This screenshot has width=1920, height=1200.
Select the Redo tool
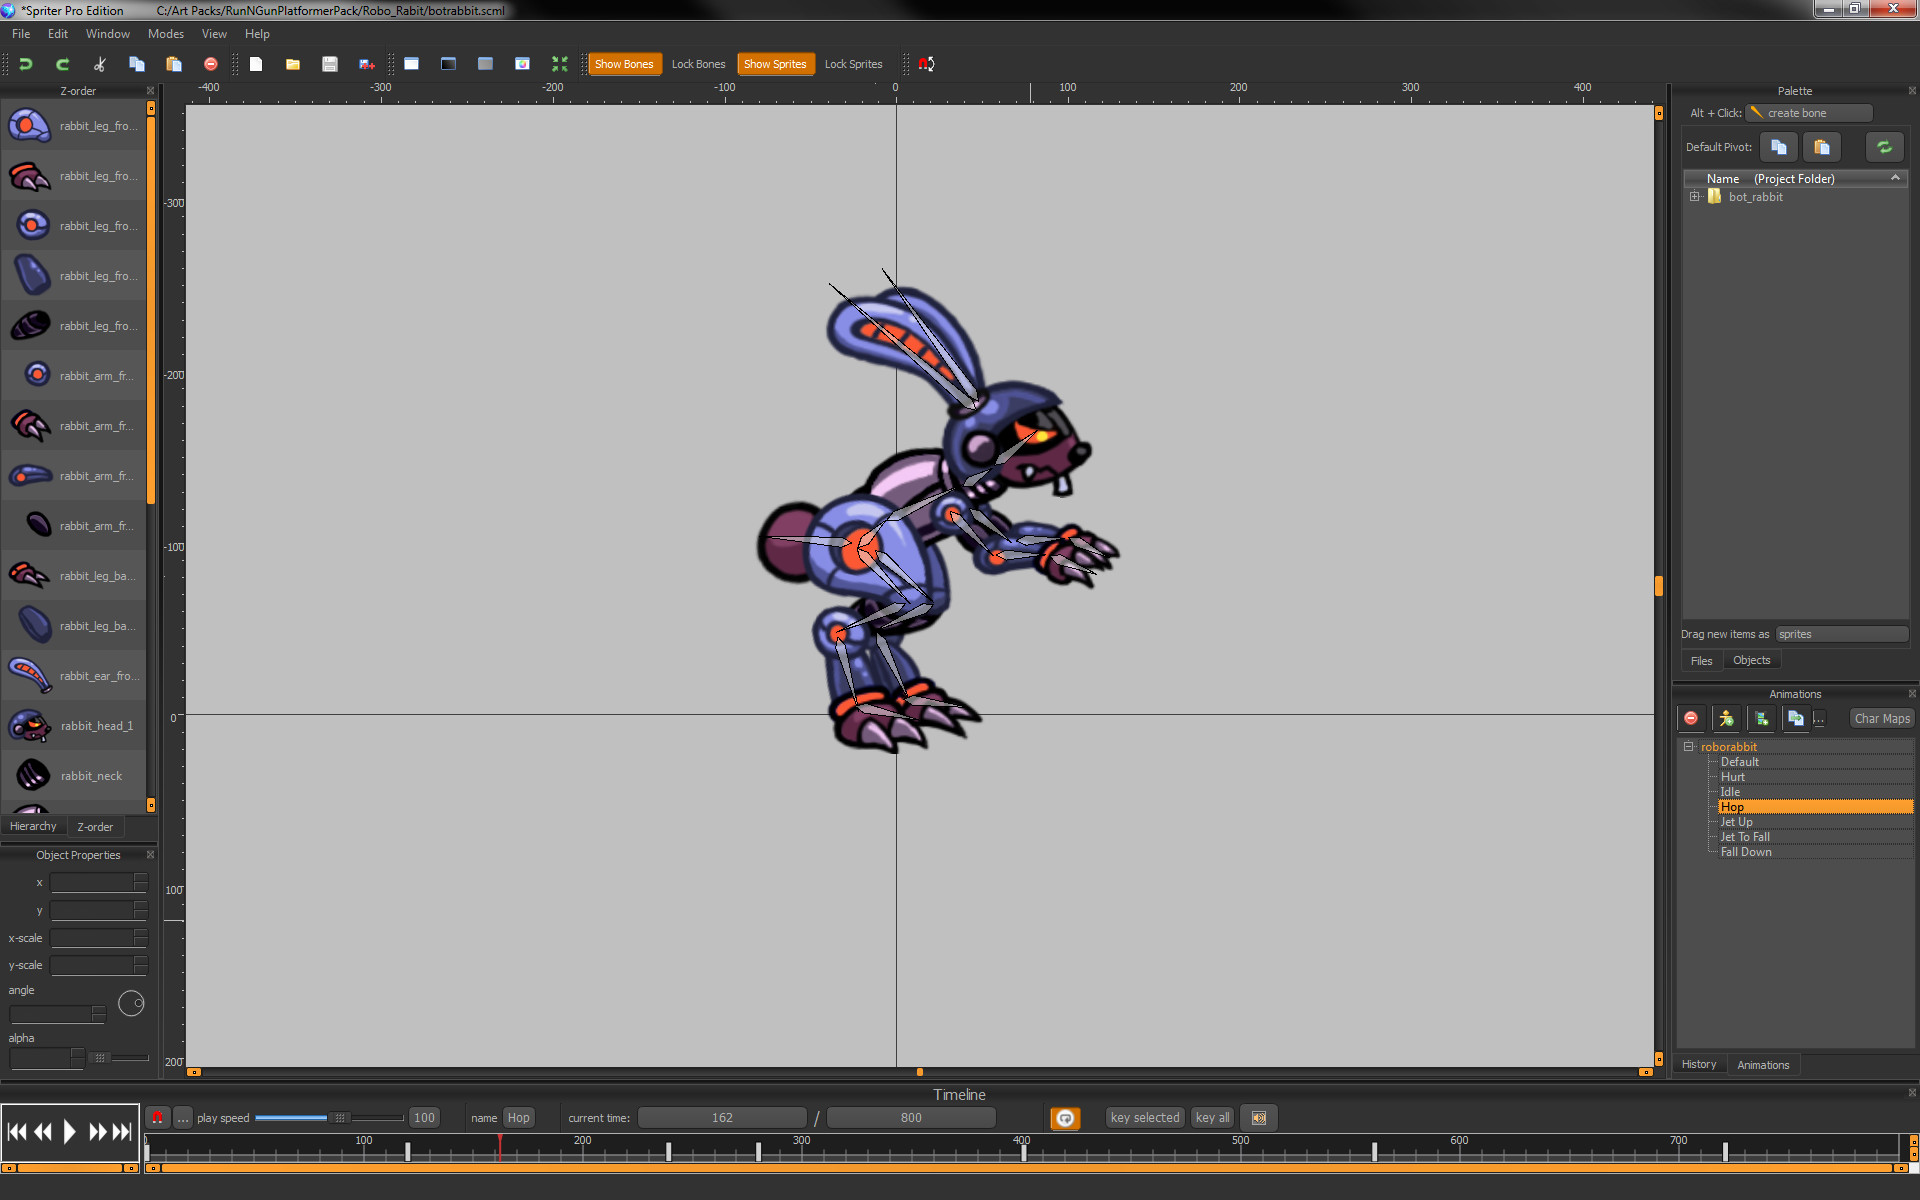click(x=62, y=63)
